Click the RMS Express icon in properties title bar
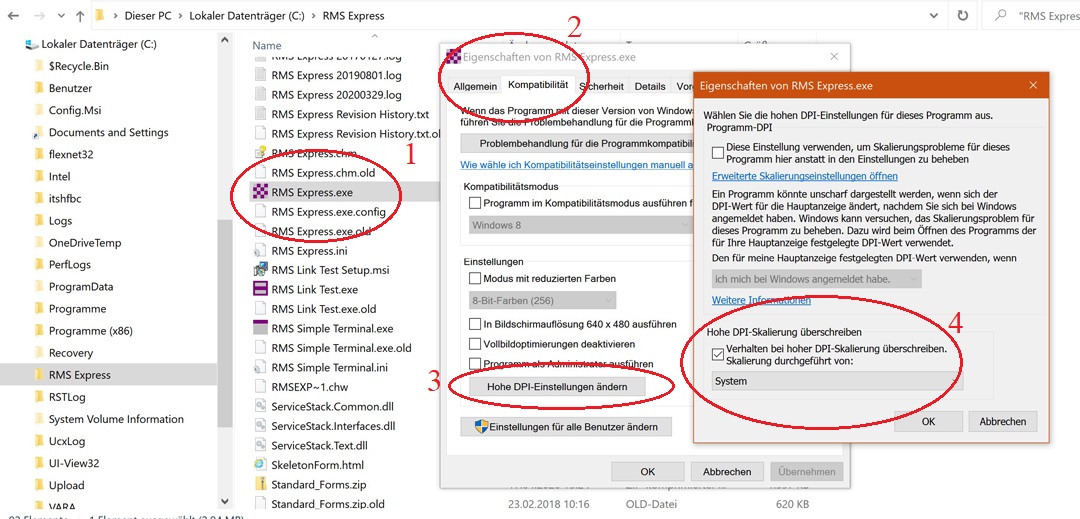This screenshot has width=1080, height=519. point(454,56)
